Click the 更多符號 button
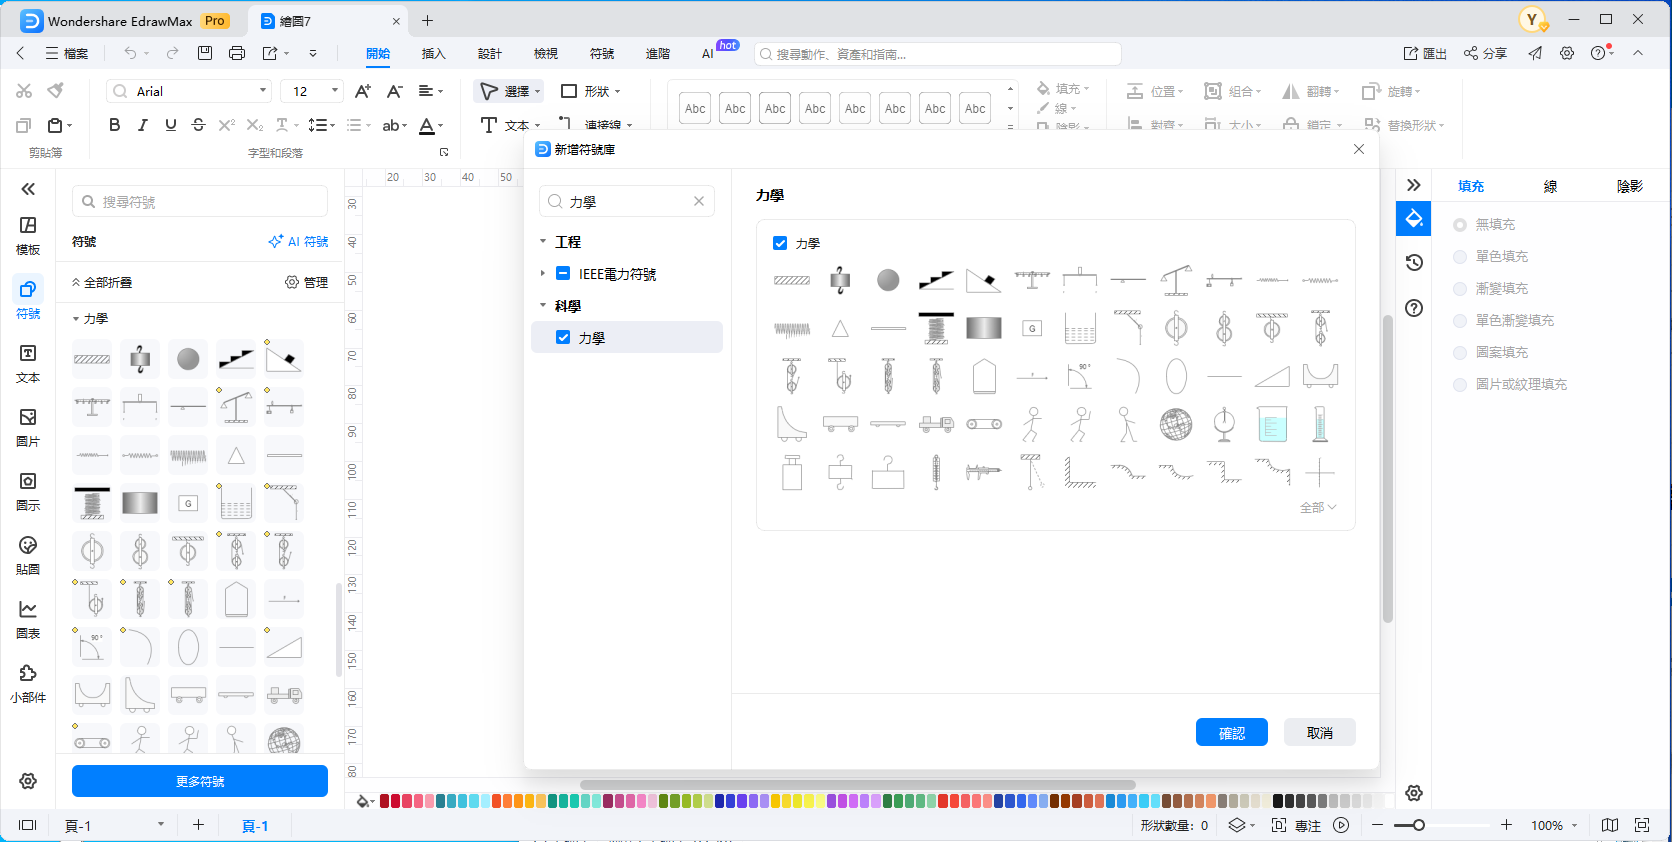Screen dimensions: 1672x842 tap(200, 781)
